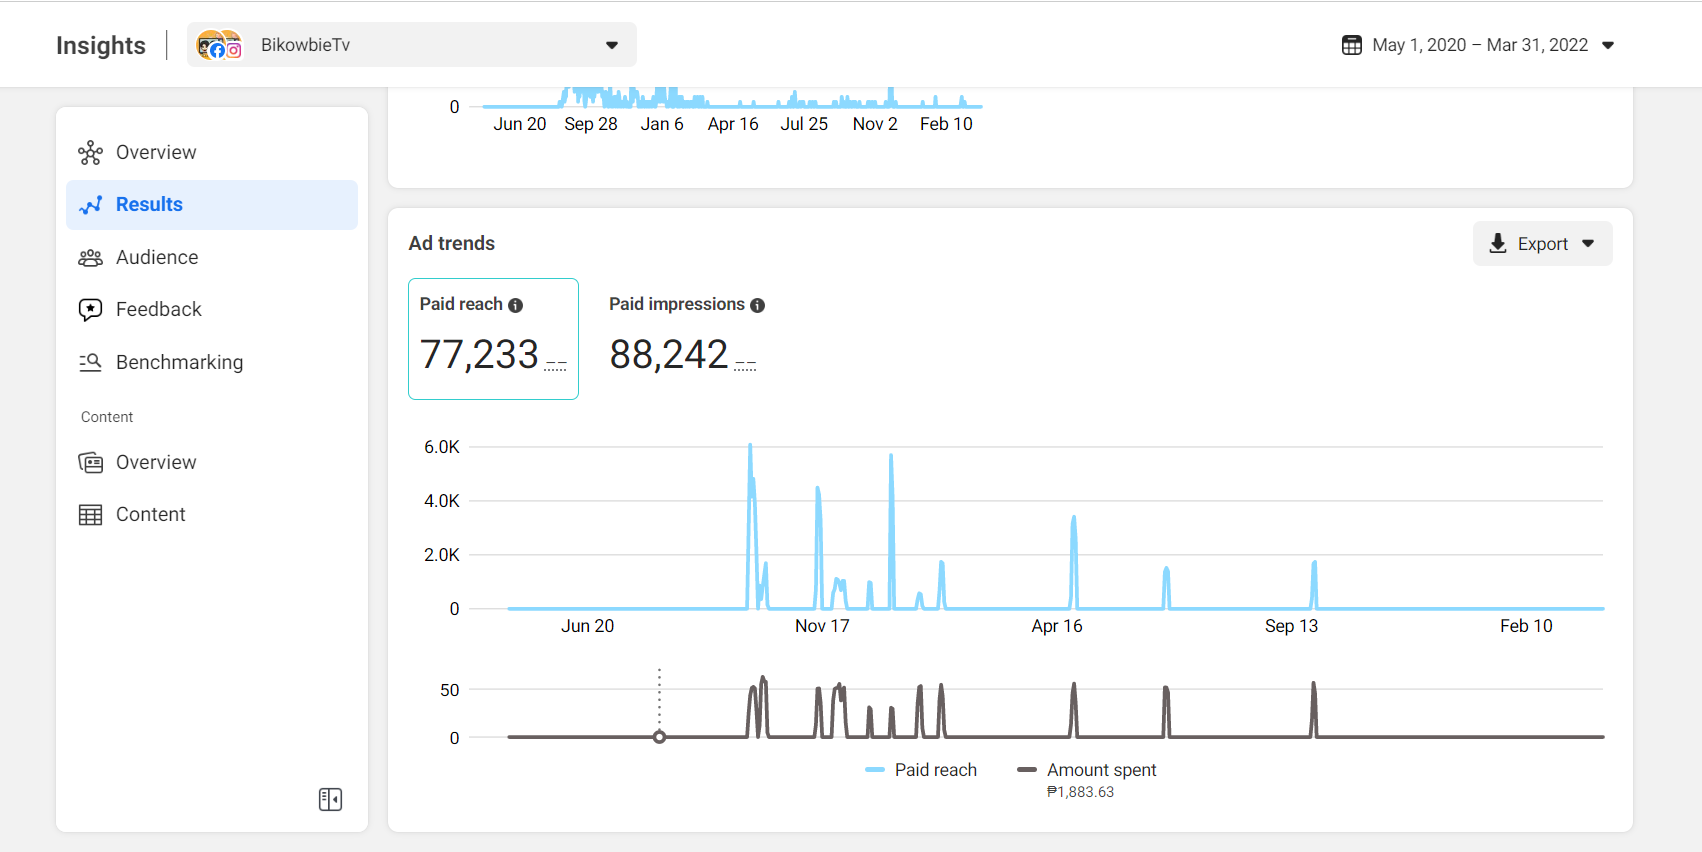Click the Paid reach info icon
This screenshot has height=852, width=1702.
(x=516, y=305)
